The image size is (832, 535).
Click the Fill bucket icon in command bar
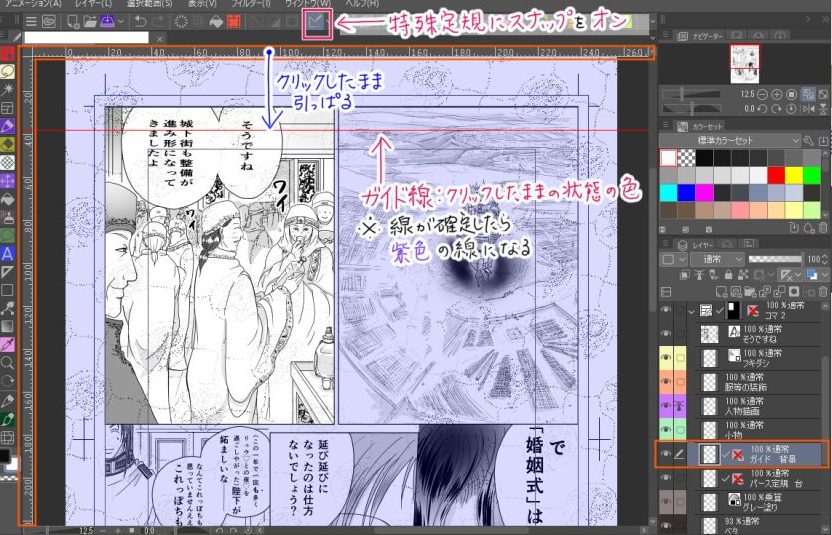(216, 22)
